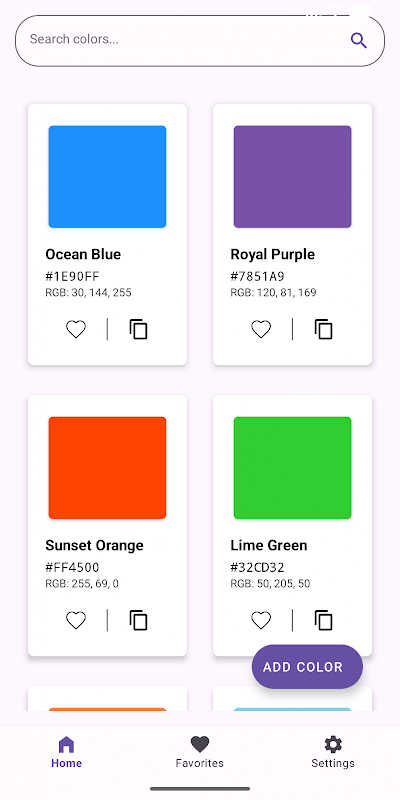The height and width of the screenshot is (800, 400).
Task: Select the Royal Purple color swatch
Action: coord(292,177)
